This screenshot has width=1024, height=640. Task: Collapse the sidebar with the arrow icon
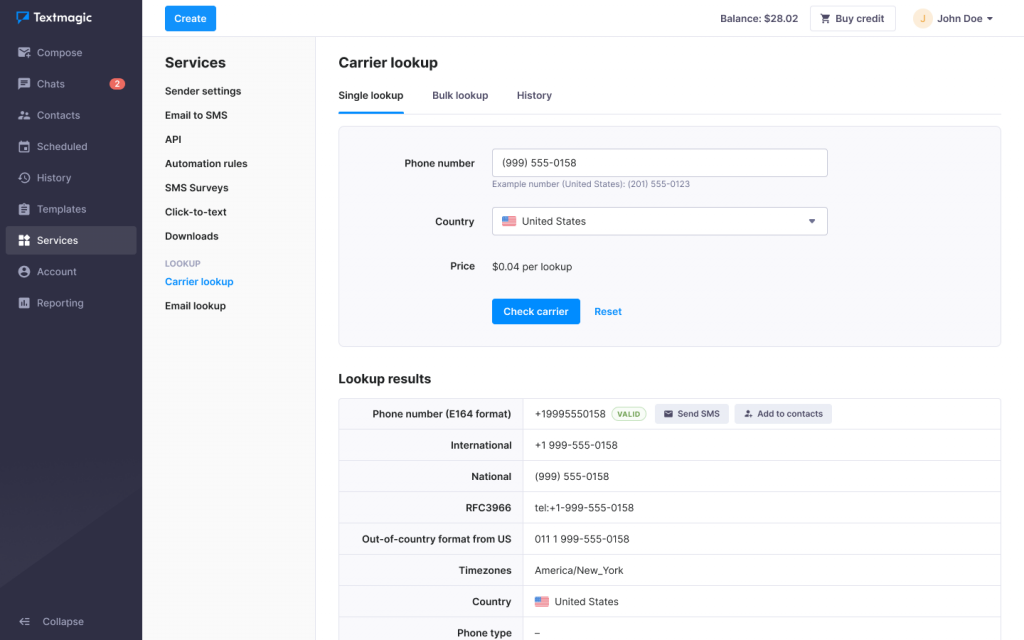click(24, 621)
